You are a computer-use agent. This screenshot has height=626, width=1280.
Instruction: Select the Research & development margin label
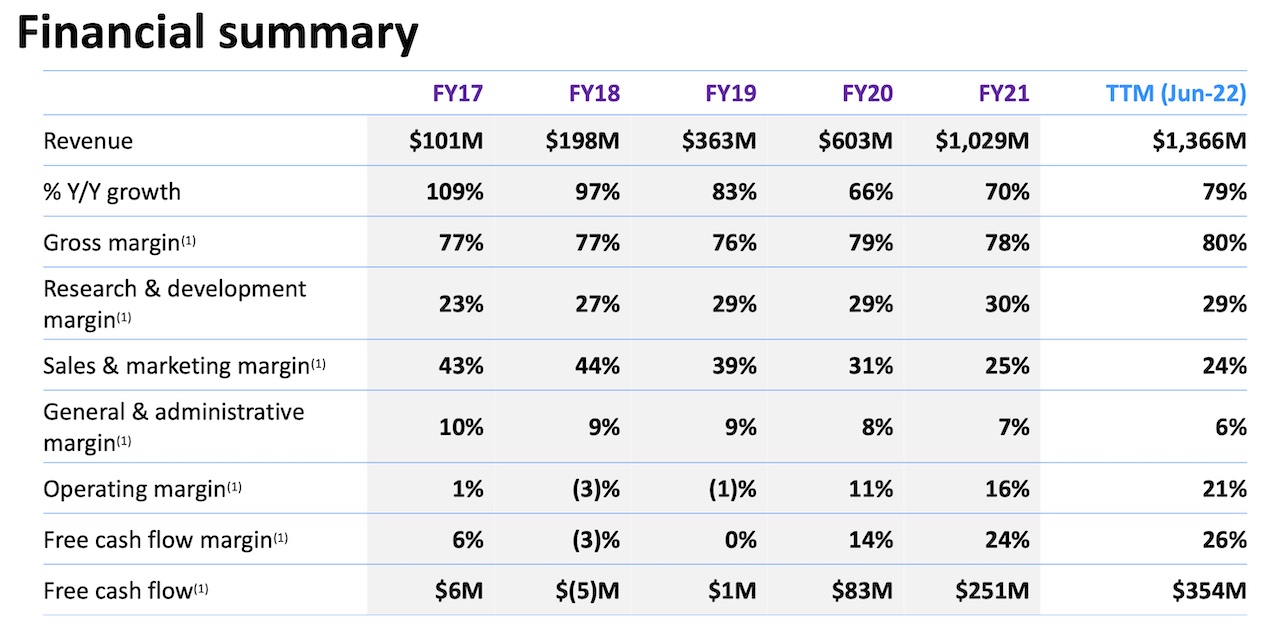click(x=174, y=302)
